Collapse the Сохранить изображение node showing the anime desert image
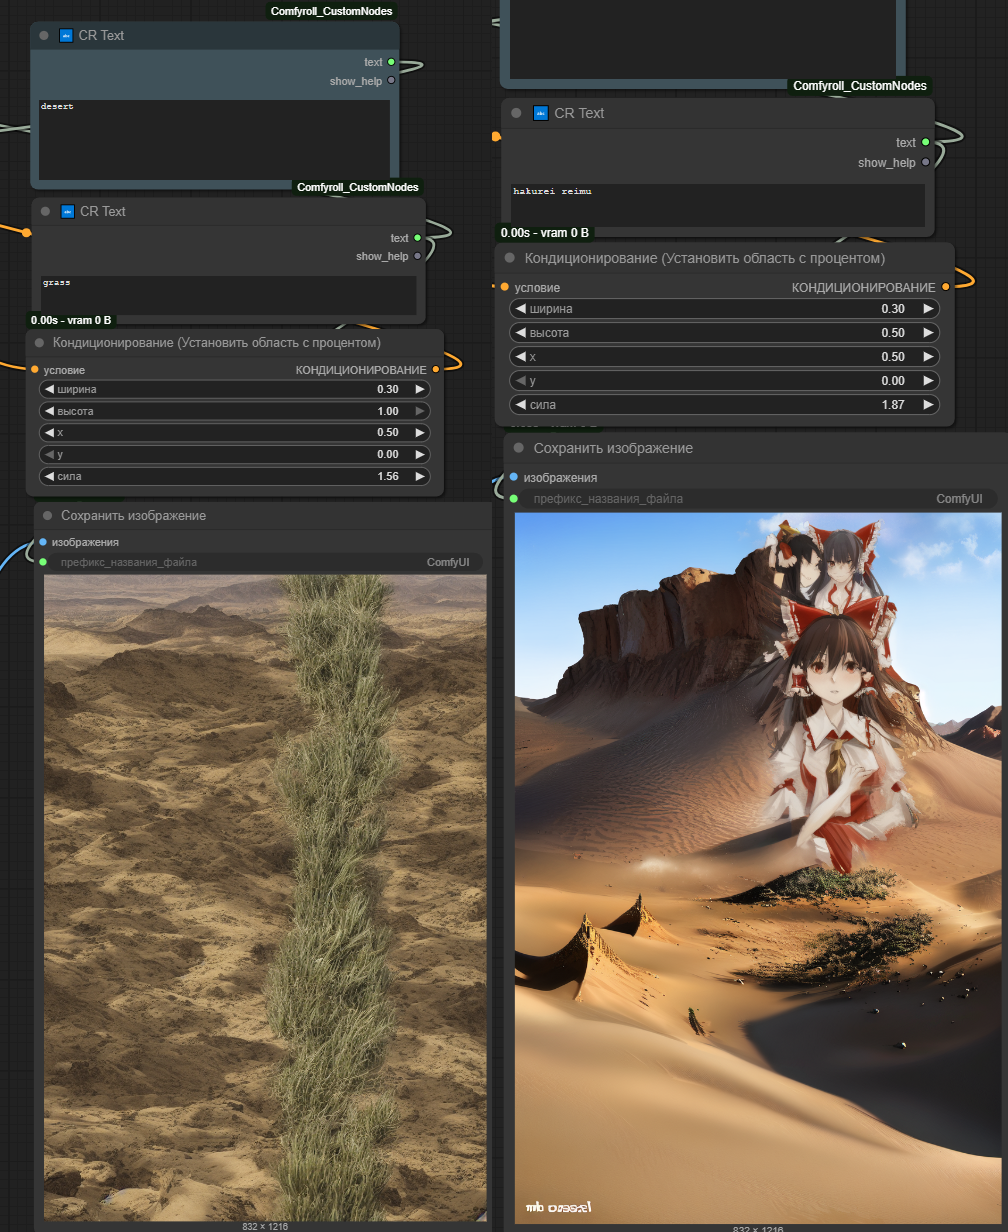This screenshot has height=1232, width=1008. pos(519,448)
